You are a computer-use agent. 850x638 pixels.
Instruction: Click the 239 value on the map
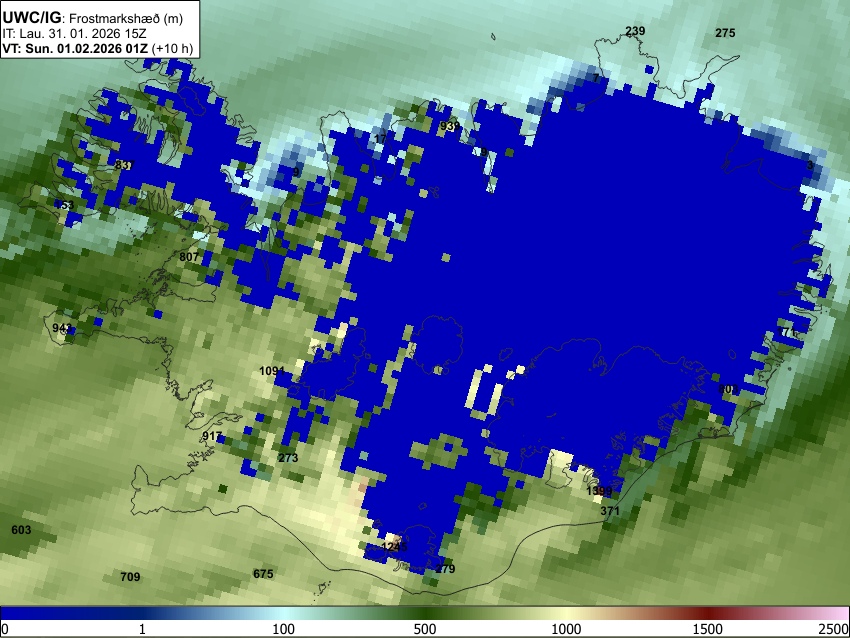point(635,31)
